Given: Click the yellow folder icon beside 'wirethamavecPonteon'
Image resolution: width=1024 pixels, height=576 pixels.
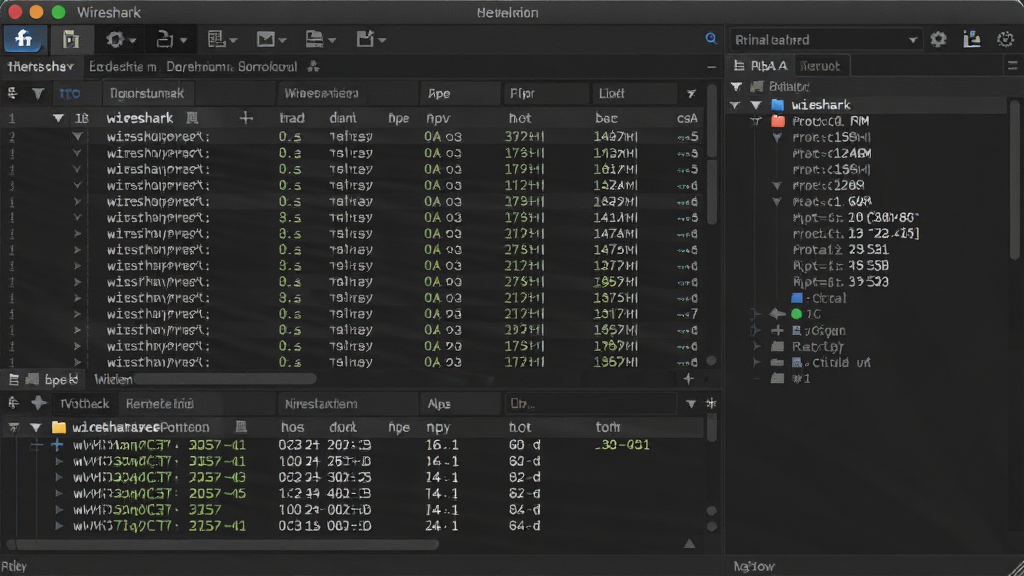Looking at the screenshot, I should (59, 427).
